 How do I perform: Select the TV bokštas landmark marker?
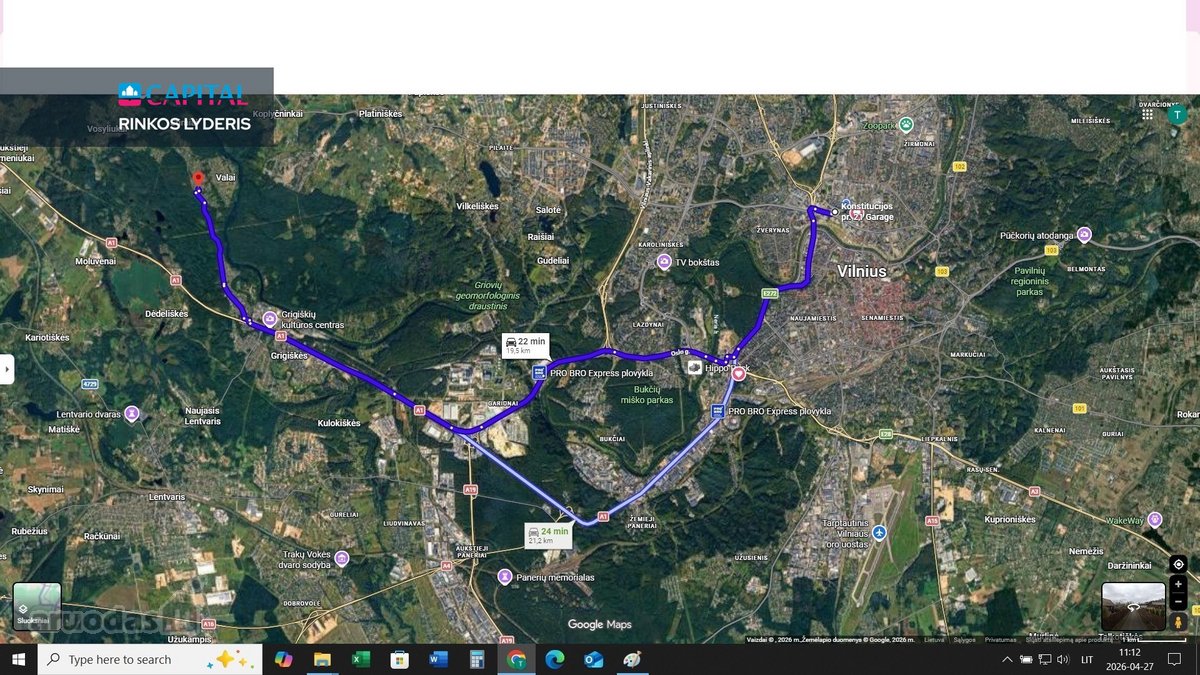664,262
